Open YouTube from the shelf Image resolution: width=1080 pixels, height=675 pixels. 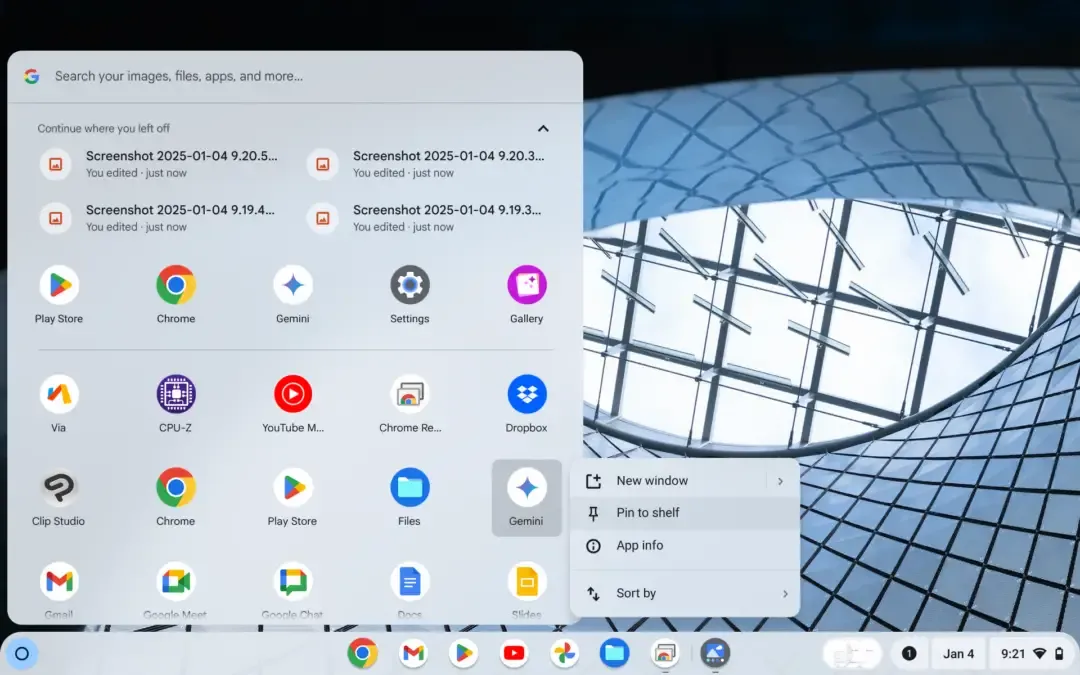(x=514, y=653)
